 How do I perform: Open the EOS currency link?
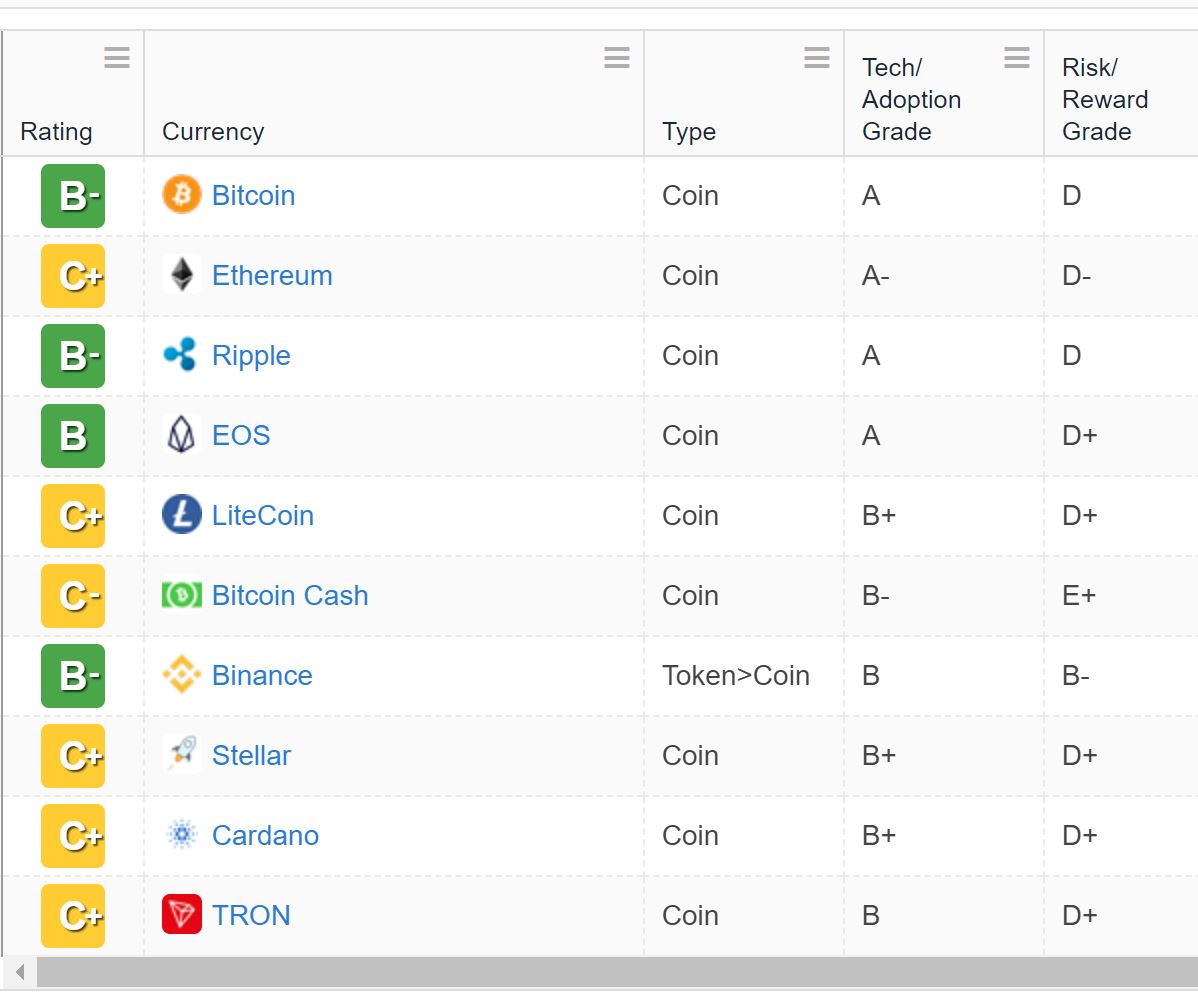click(x=241, y=435)
